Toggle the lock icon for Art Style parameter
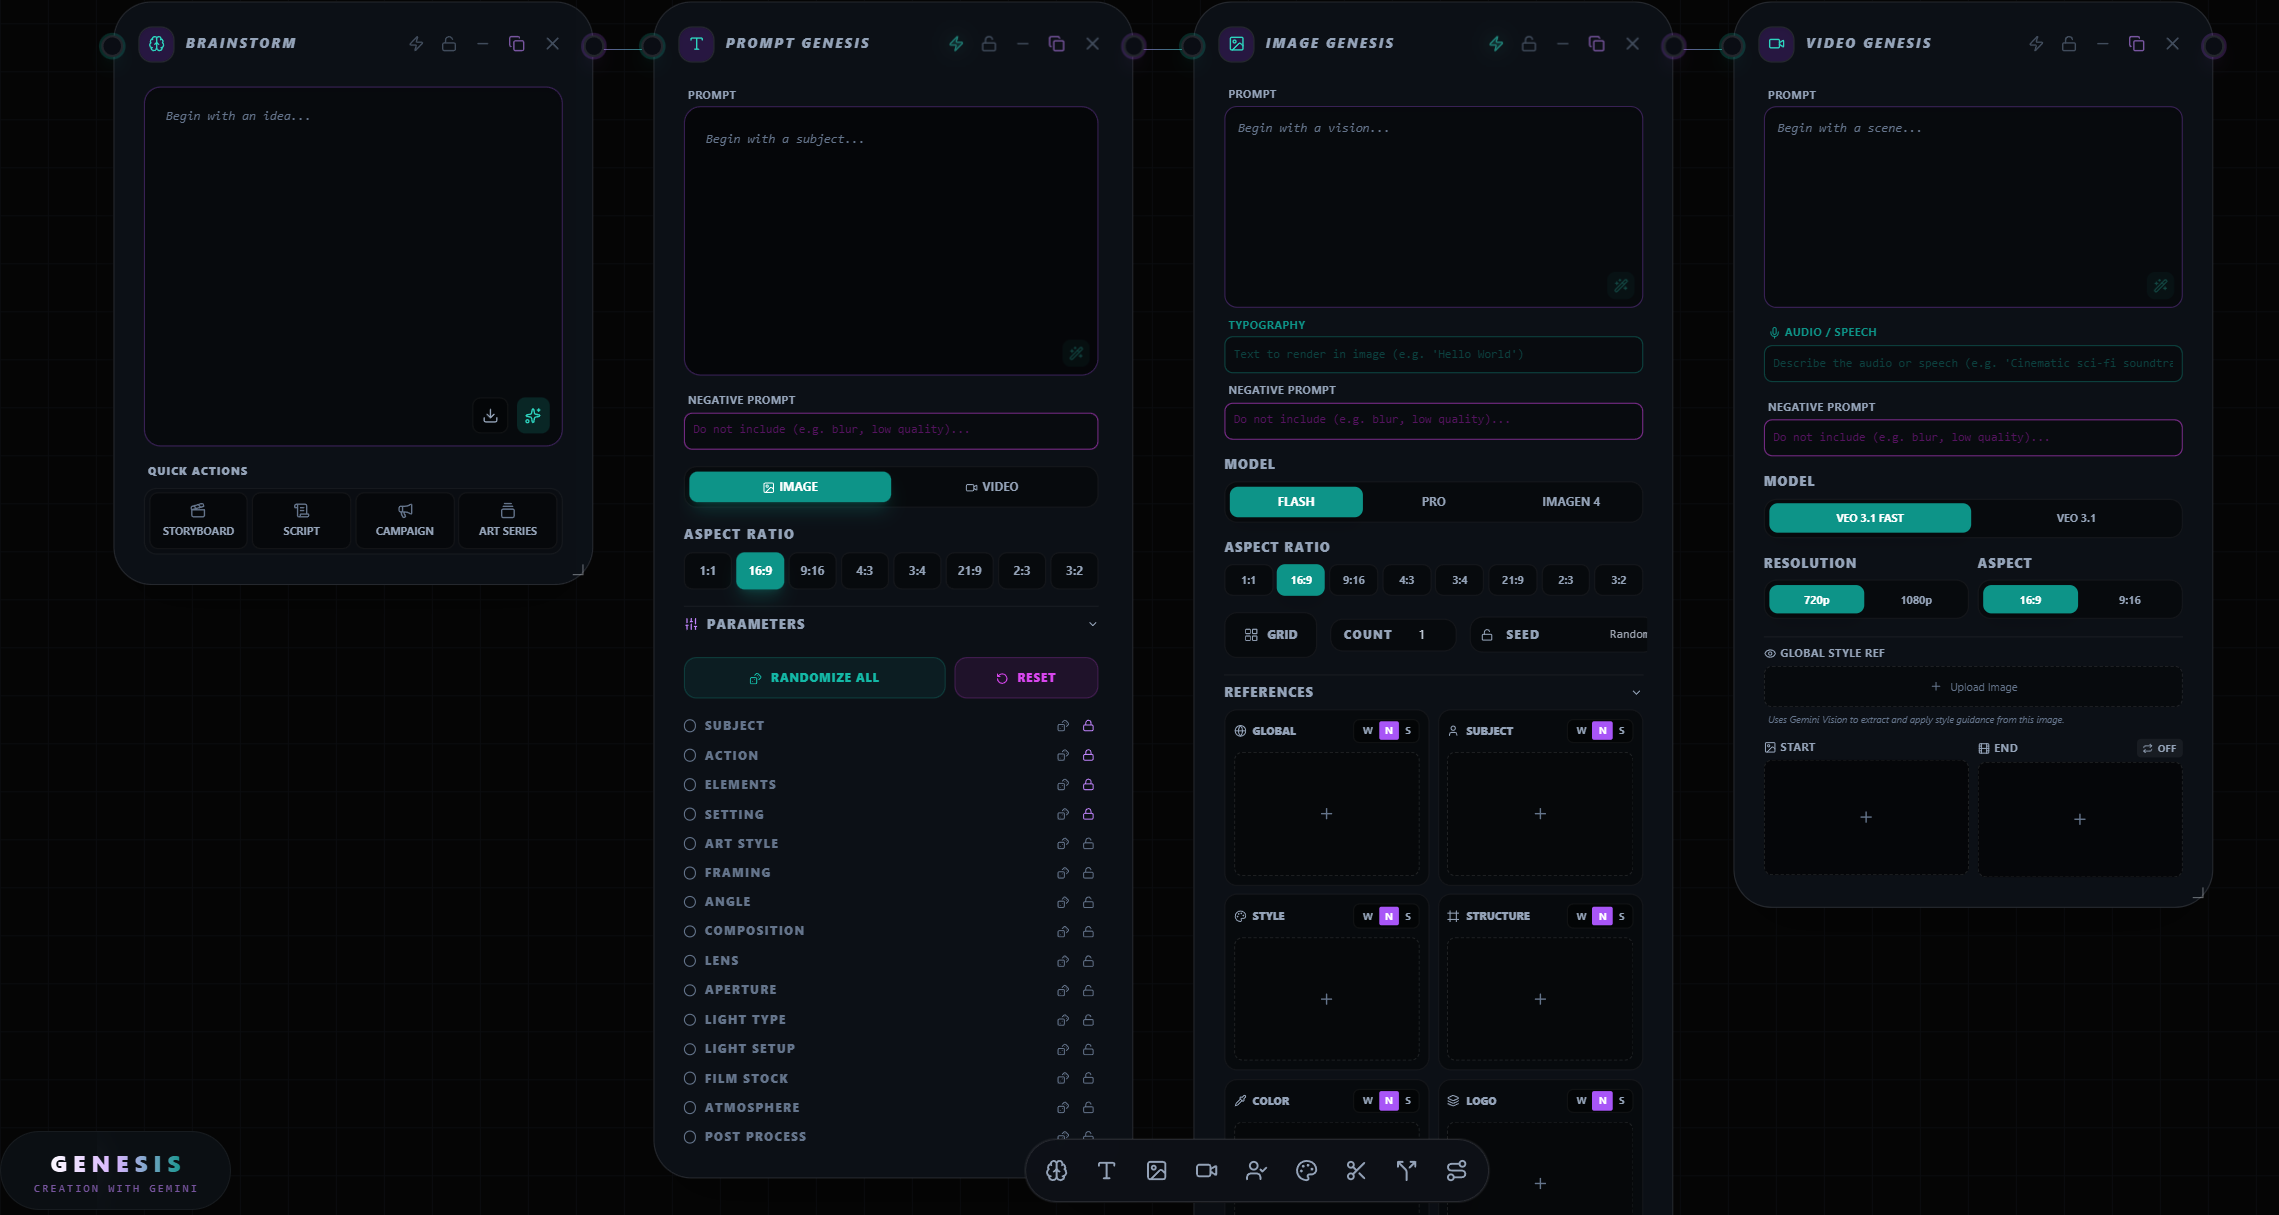This screenshot has height=1215, width=2279. tap(1088, 844)
